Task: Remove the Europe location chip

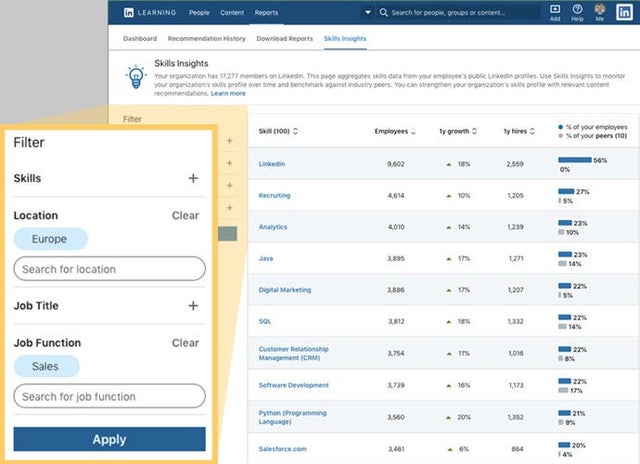Action: click(51, 239)
